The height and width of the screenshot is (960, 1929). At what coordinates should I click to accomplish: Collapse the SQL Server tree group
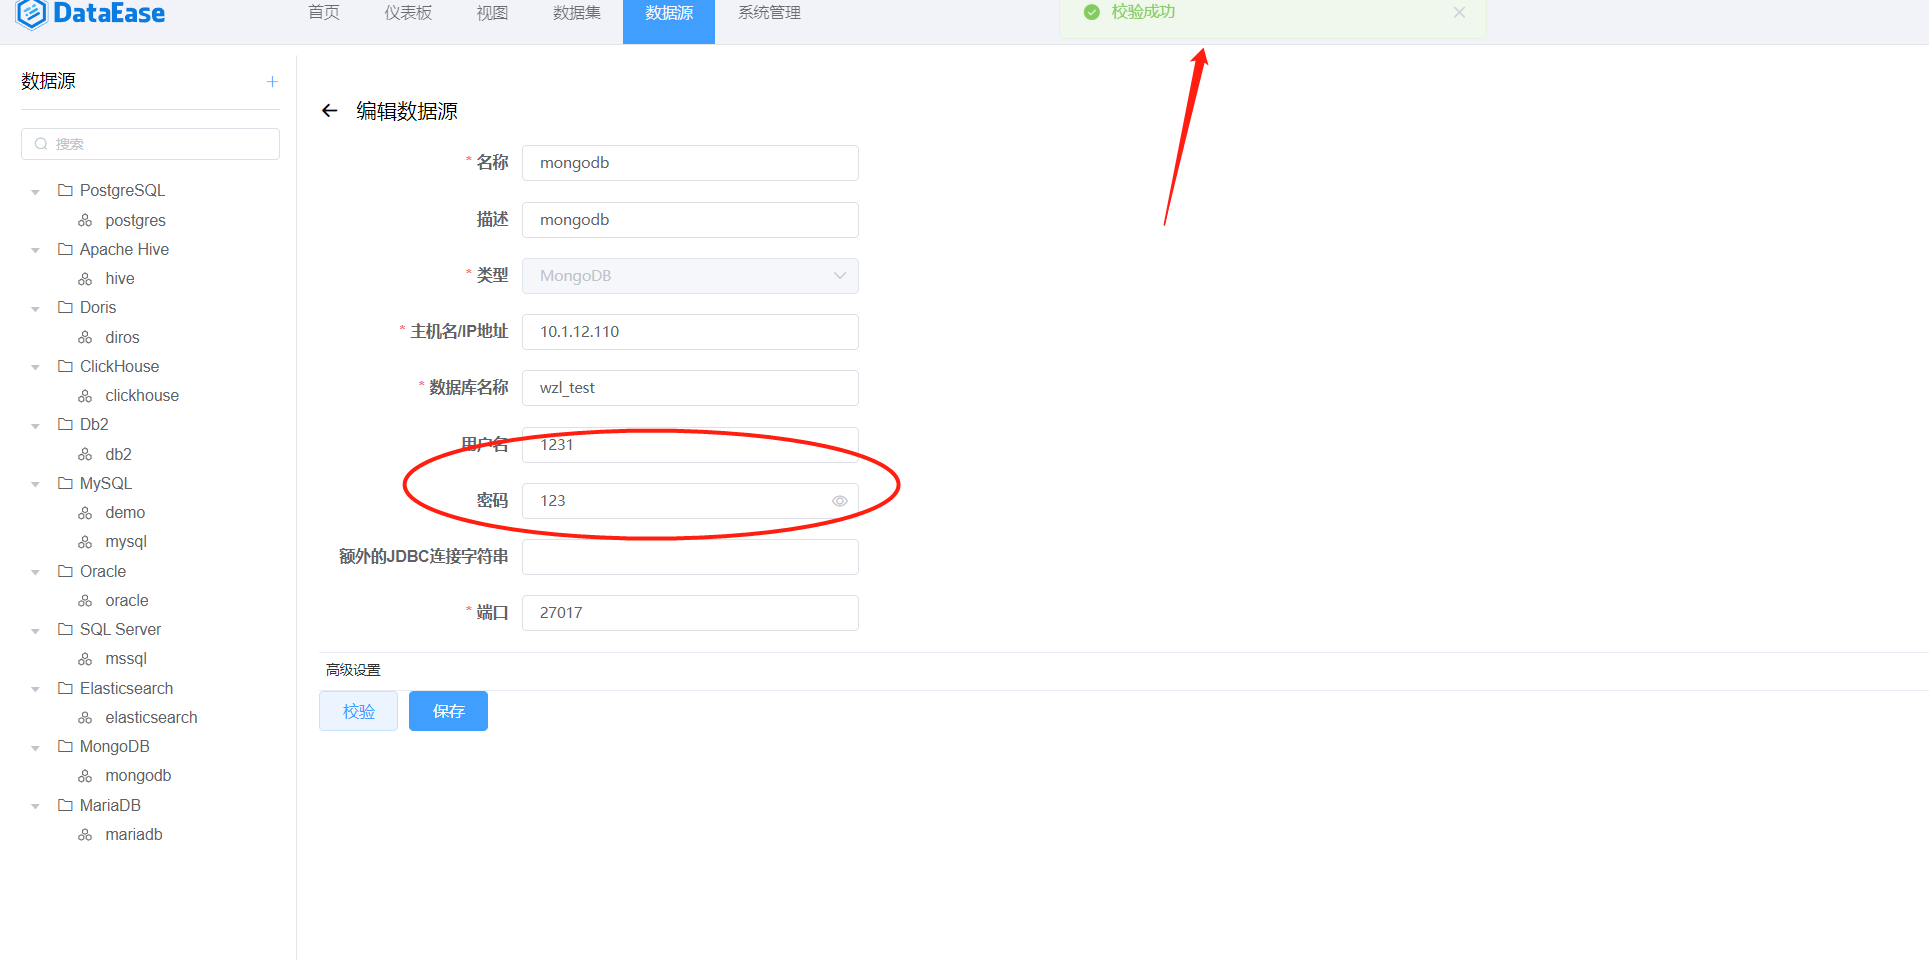pyautogui.click(x=36, y=630)
